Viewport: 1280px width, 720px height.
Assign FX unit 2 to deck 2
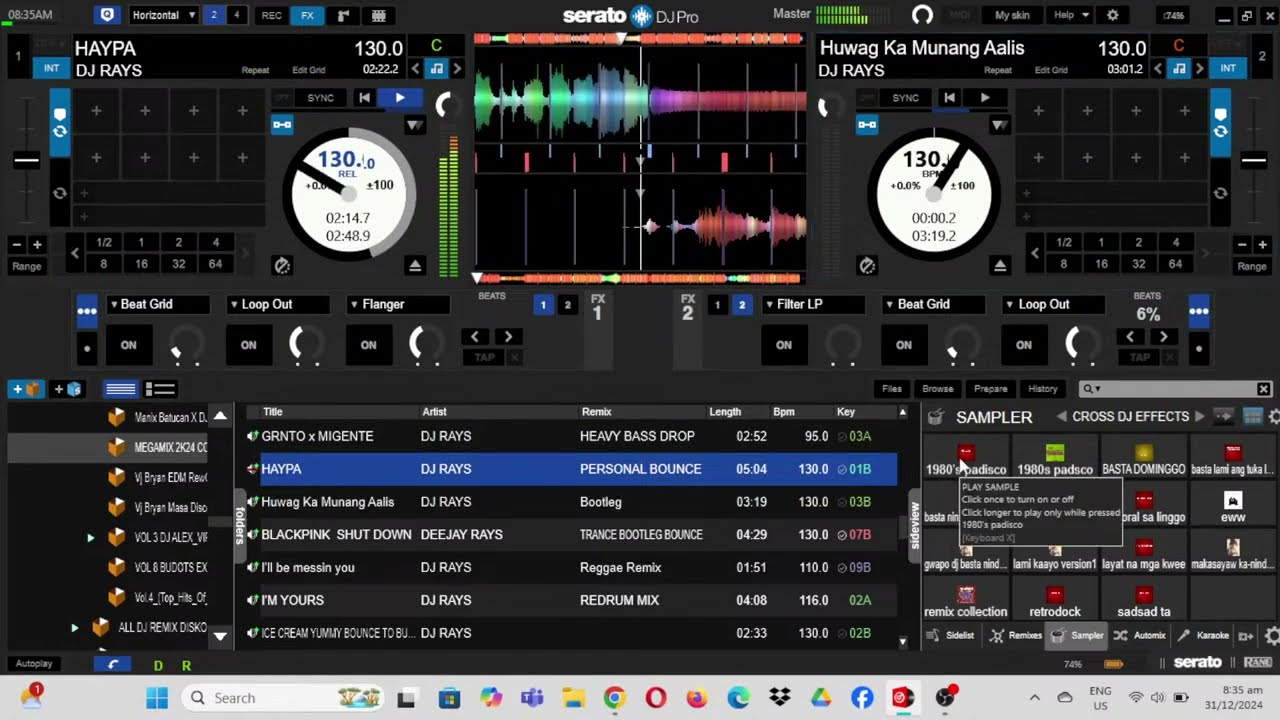point(741,304)
